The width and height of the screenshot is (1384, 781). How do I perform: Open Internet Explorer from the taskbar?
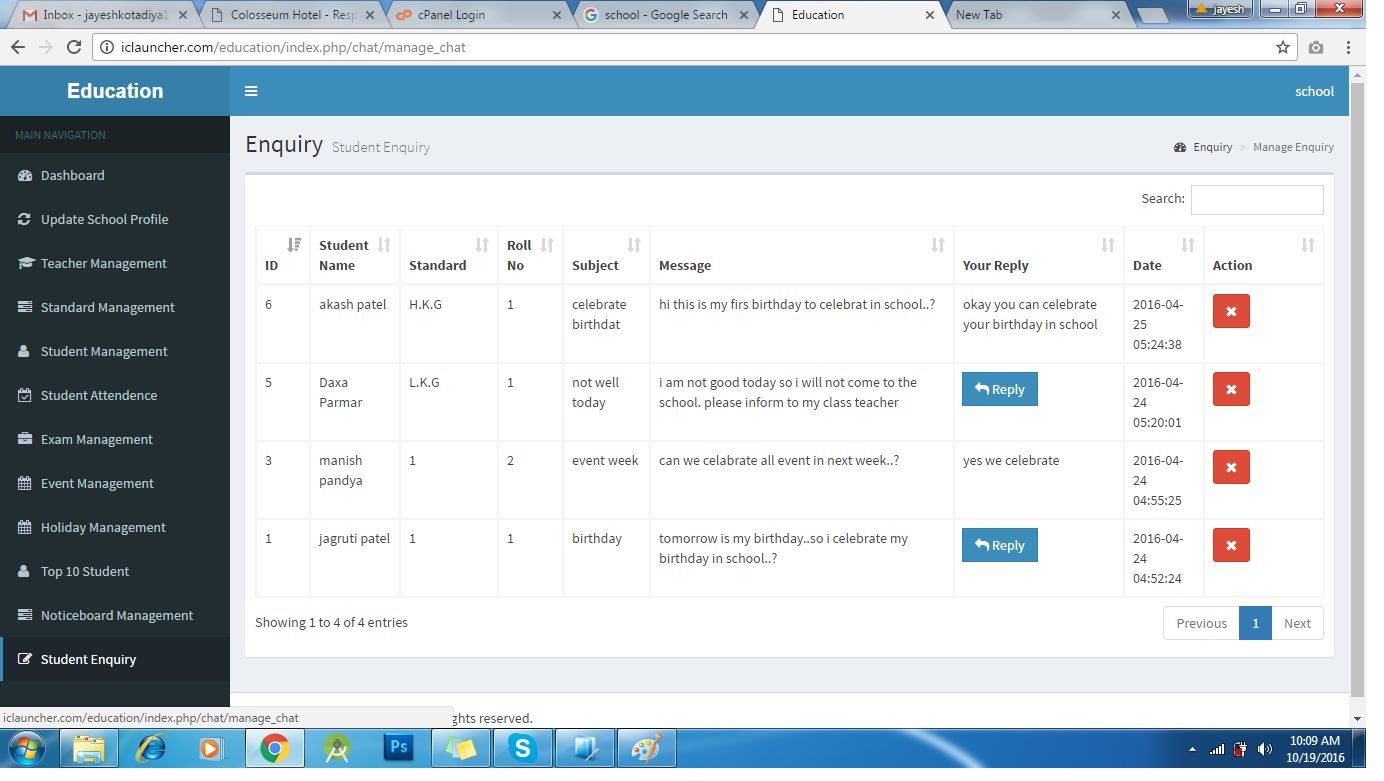coord(151,748)
